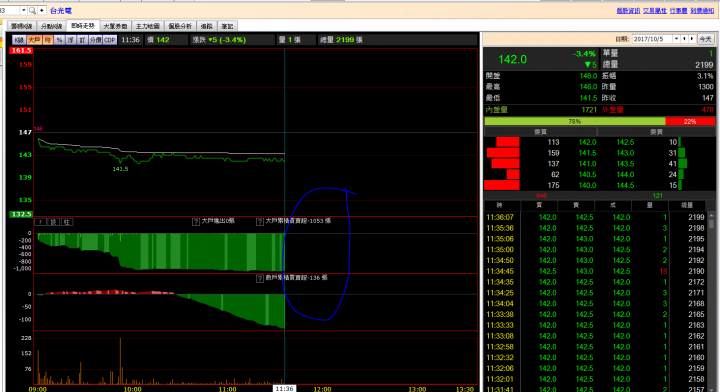Click the 台光電 stock name

pyautogui.click(x=61, y=11)
